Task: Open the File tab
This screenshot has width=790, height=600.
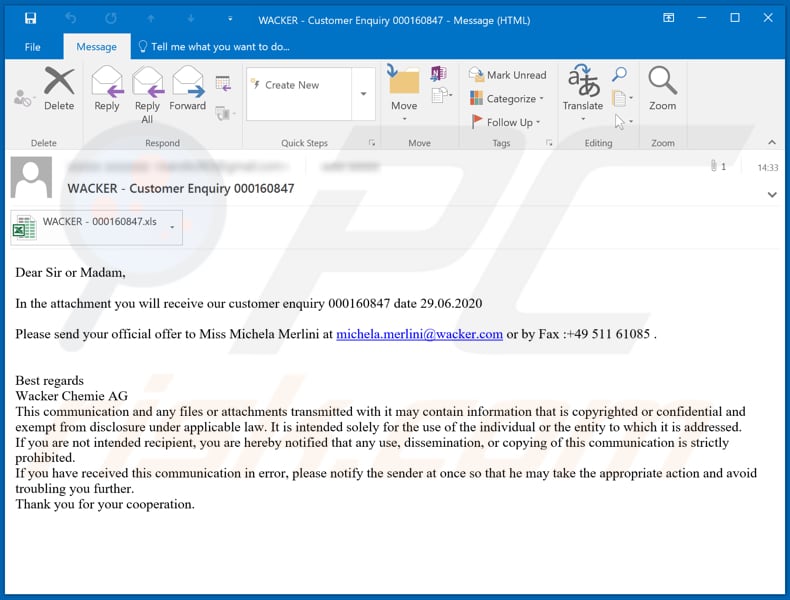Action: (x=32, y=47)
